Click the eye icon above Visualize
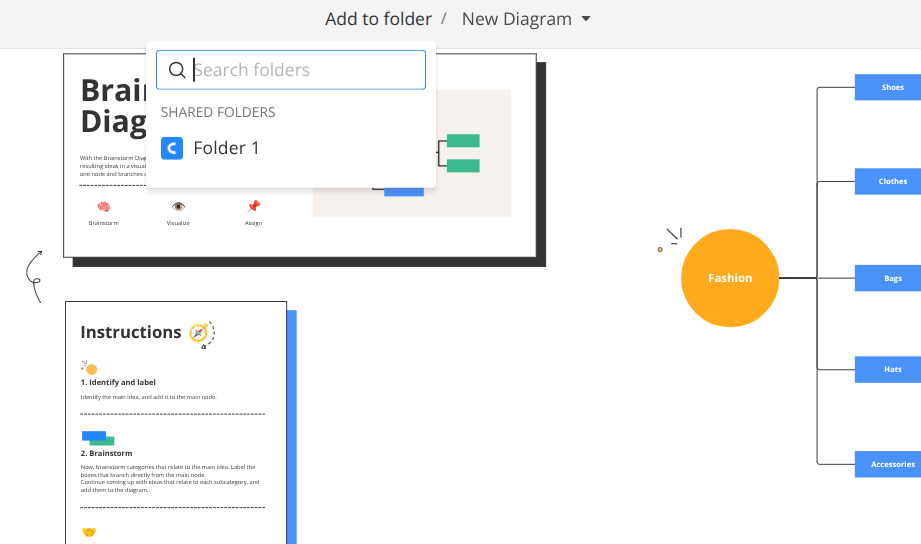The image size is (921, 544). pos(178,207)
